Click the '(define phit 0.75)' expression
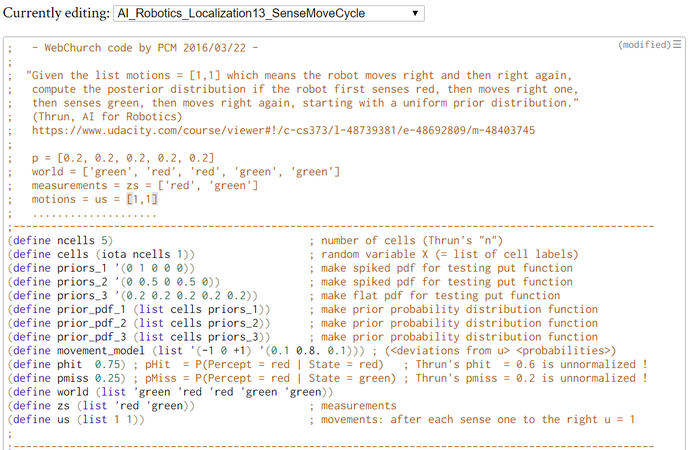Viewport: 690px width, 450px height. (x=66, y=364)
